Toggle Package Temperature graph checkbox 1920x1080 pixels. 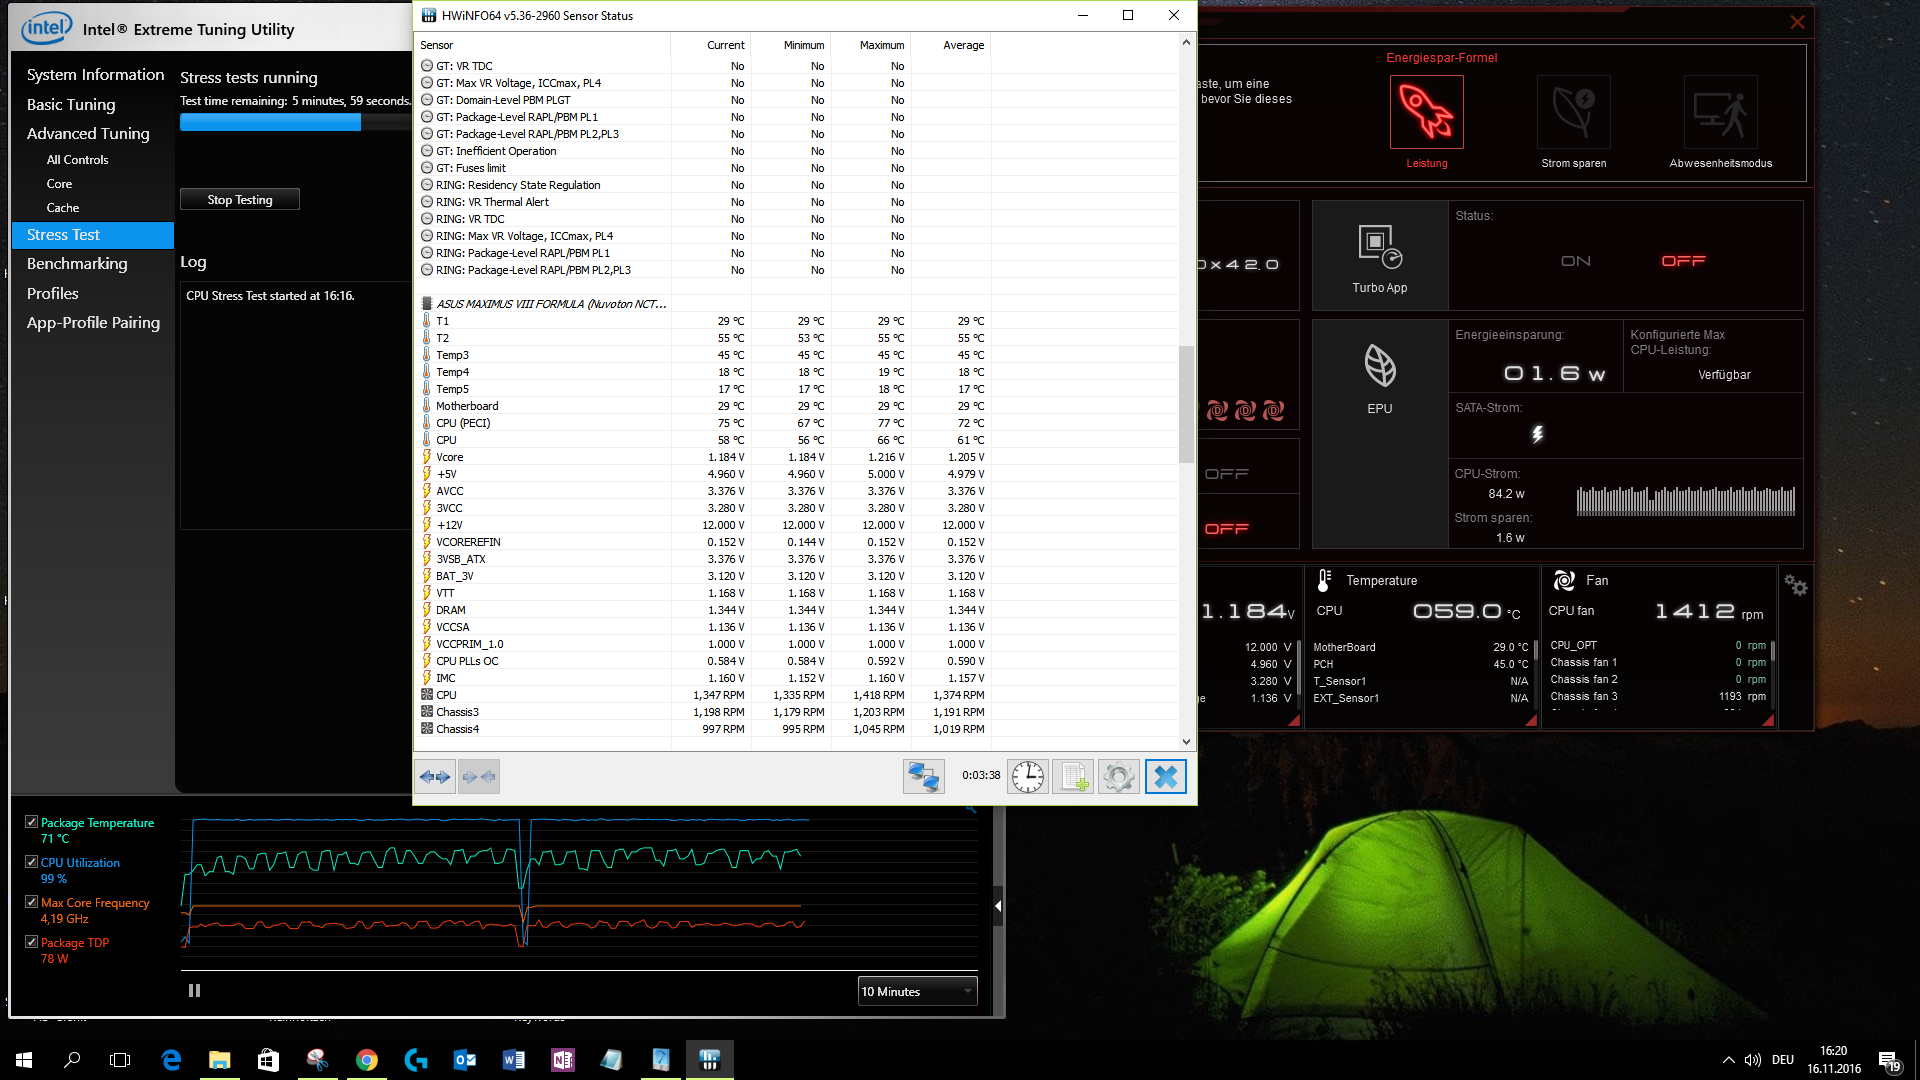(31, 822)
